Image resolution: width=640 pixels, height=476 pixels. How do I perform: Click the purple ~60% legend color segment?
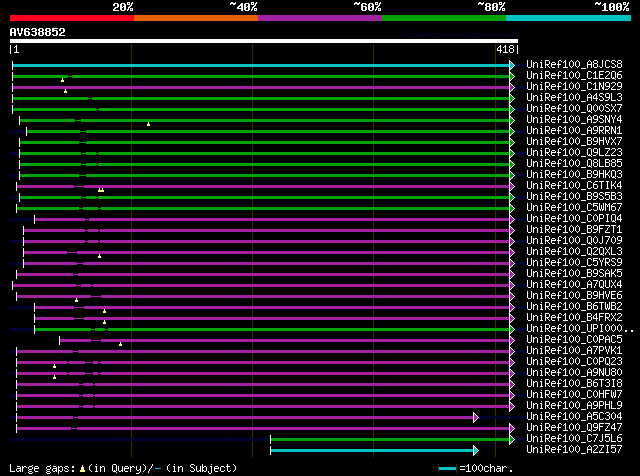320,18
